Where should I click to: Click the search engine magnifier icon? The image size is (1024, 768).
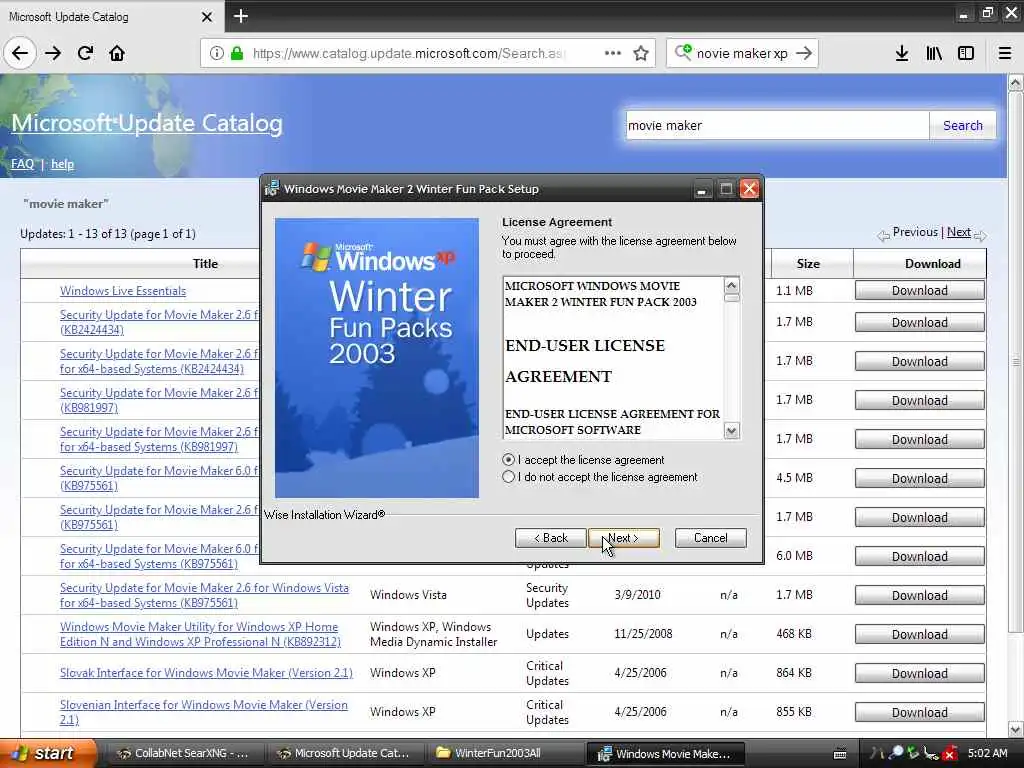(682, 52)
